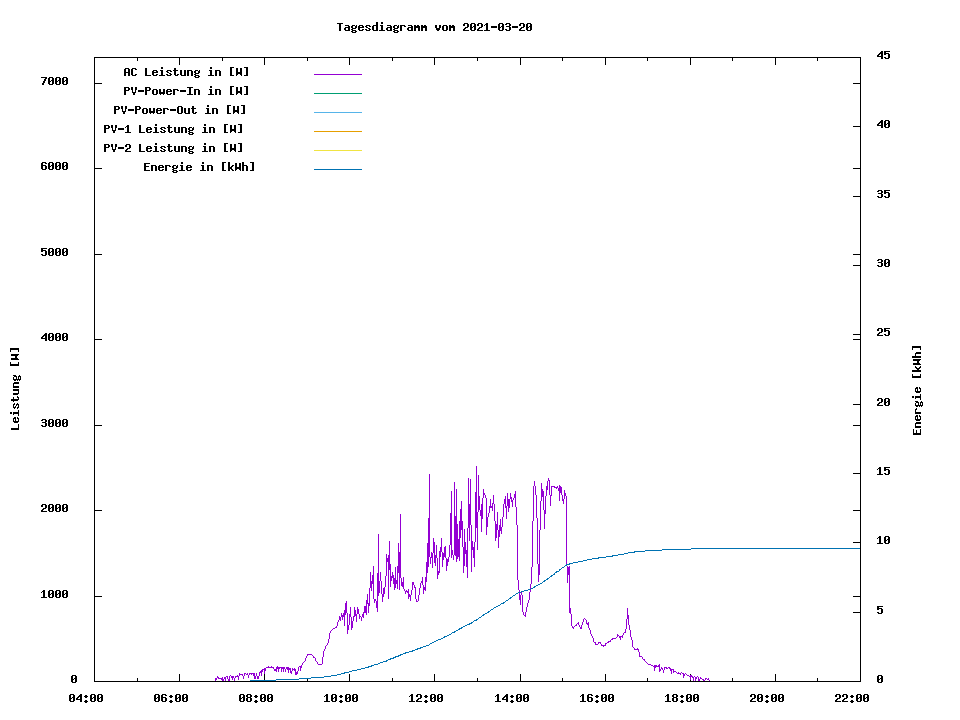Click the right axis label 'Energie [kWh]'
960x720 pixels.
[917, 390]
